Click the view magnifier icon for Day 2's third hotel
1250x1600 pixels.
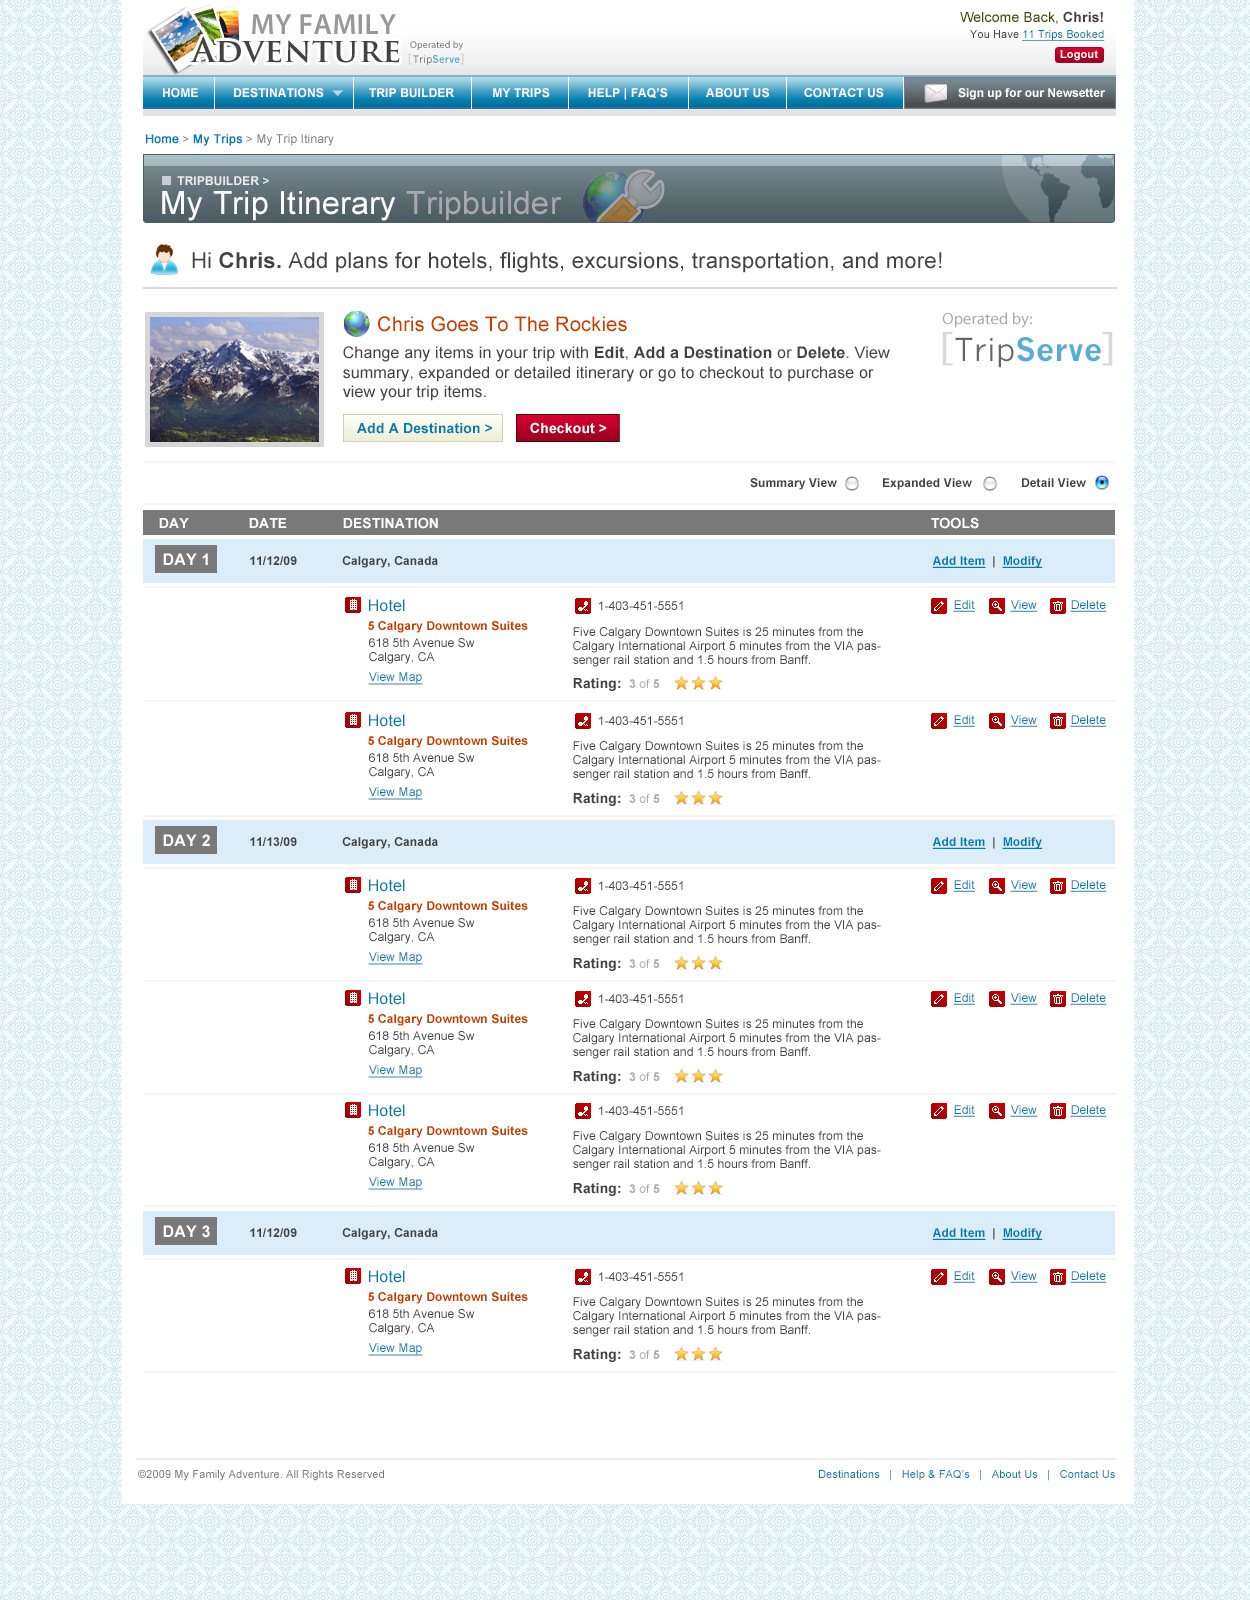click(997, 1111)
